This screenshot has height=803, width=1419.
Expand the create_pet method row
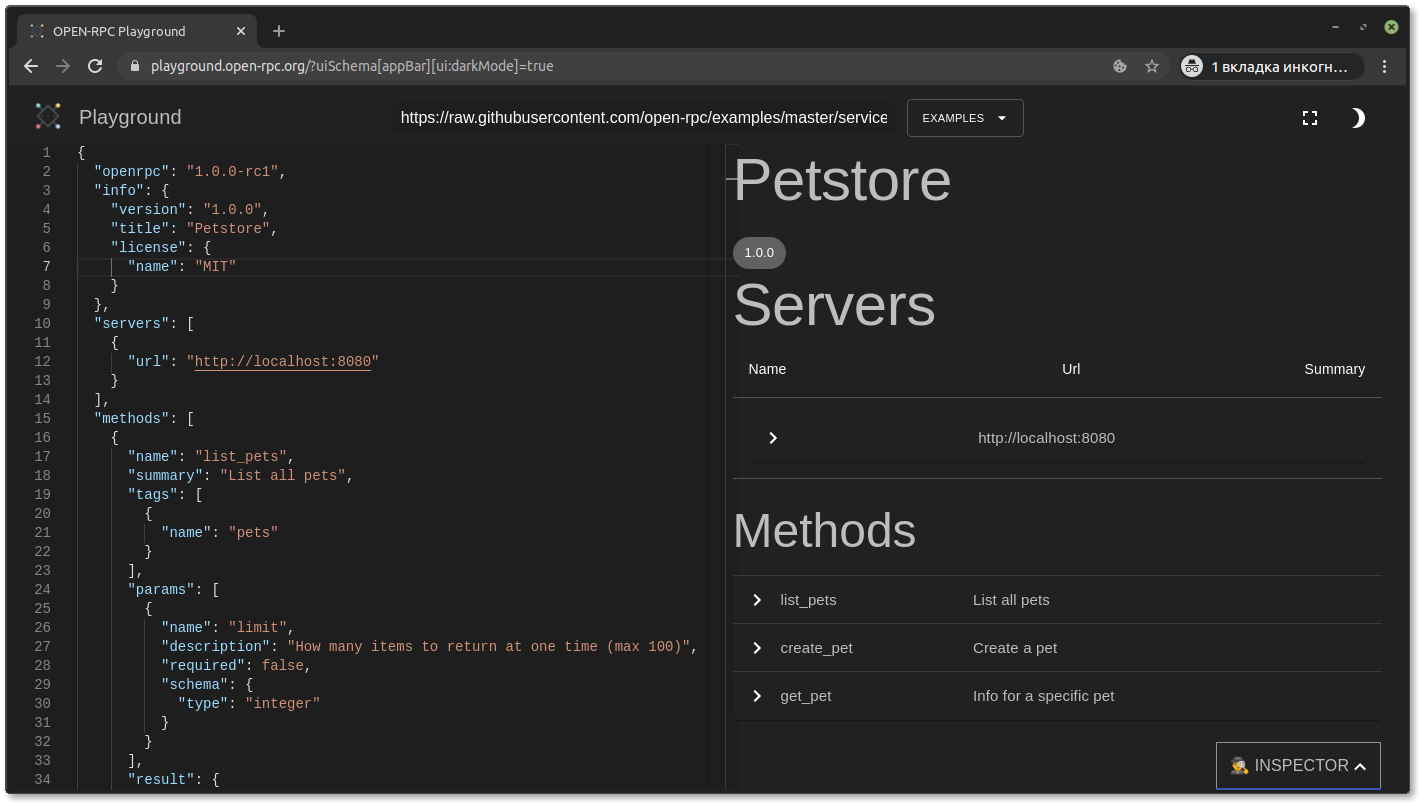(x=757, y=648)
